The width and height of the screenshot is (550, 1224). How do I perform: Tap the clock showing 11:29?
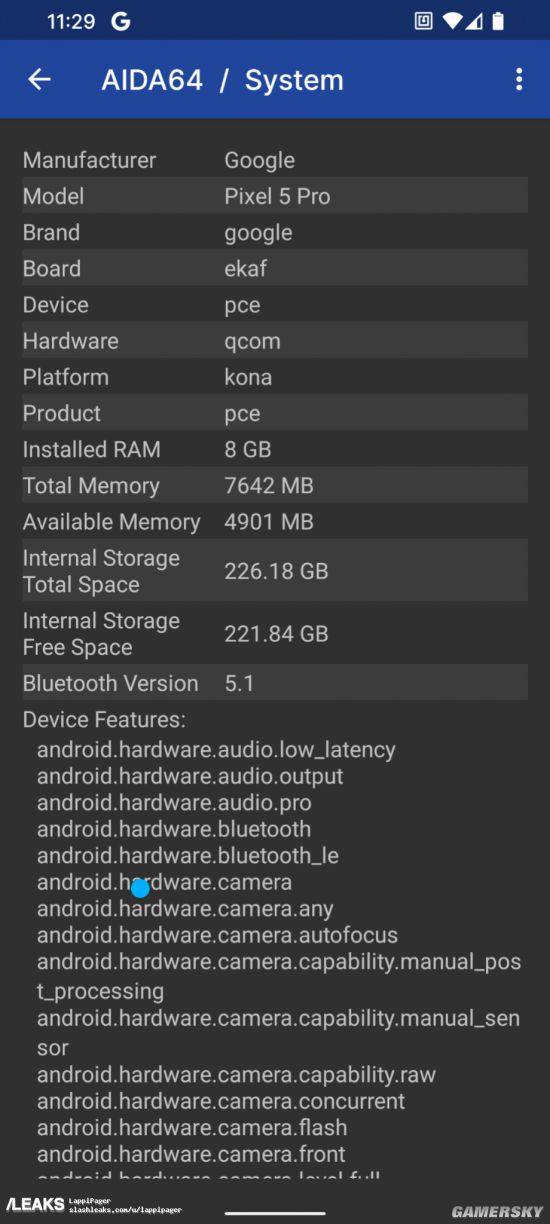tap(71, 21)
